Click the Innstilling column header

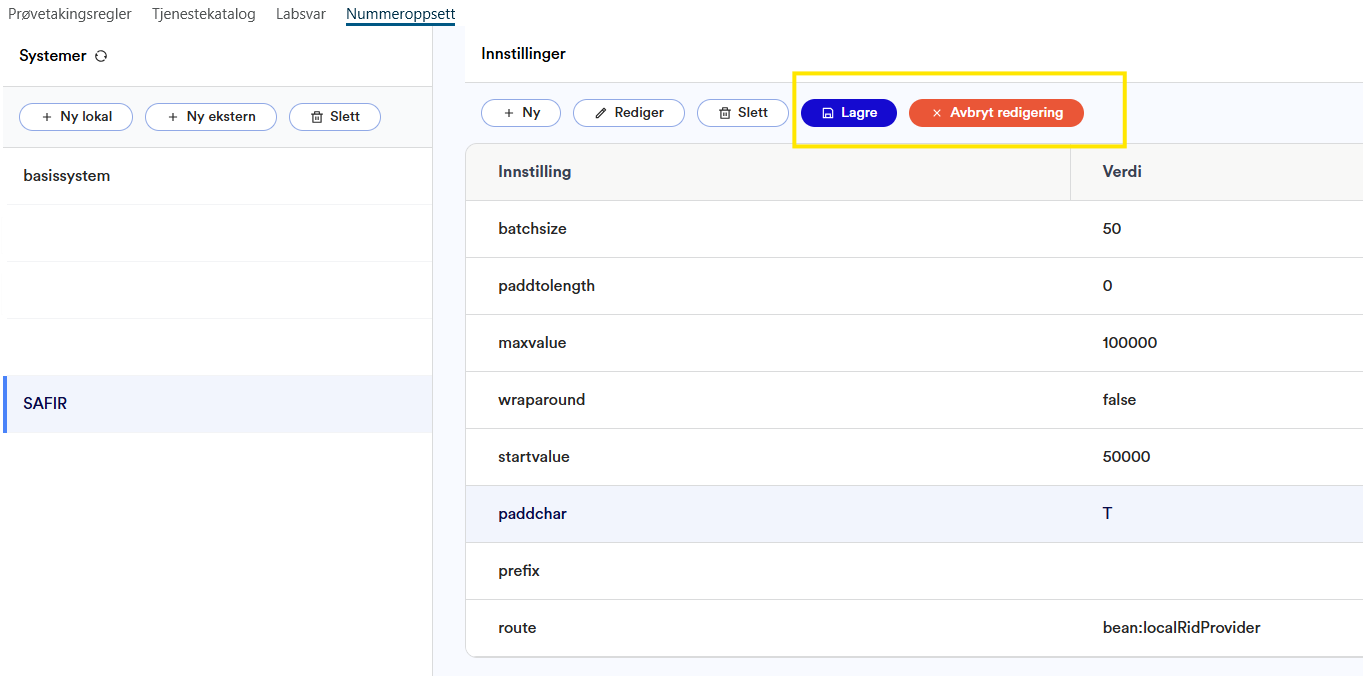coord(535,172)
